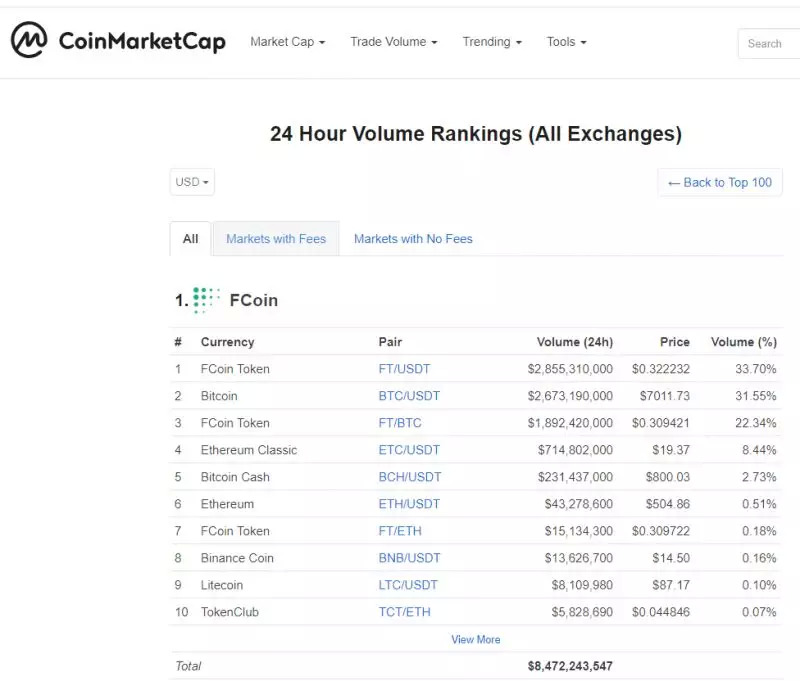Image resolution: width=800 pixels, height=681 pixels.
Task: Open the Trending dropdown
Action: click(492, 42)
